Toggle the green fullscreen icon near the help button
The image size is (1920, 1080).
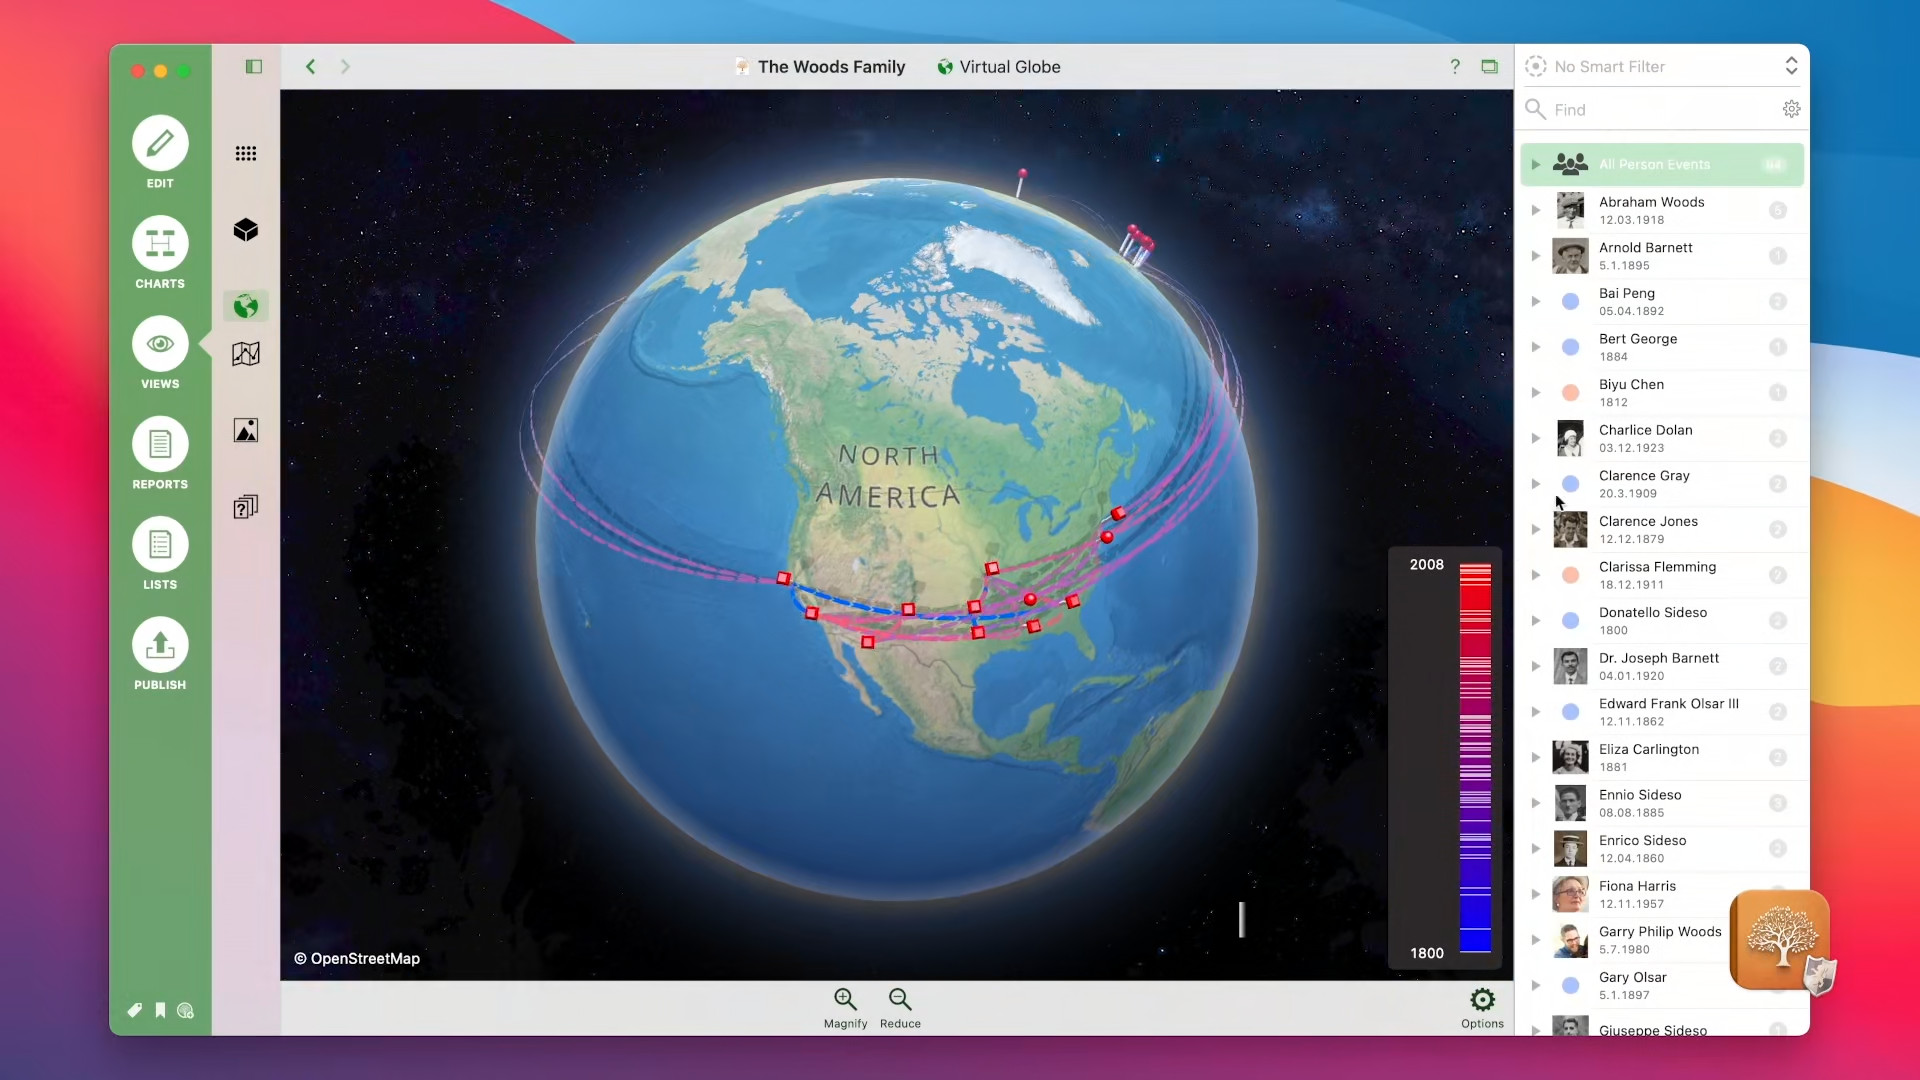[1490, 66]
